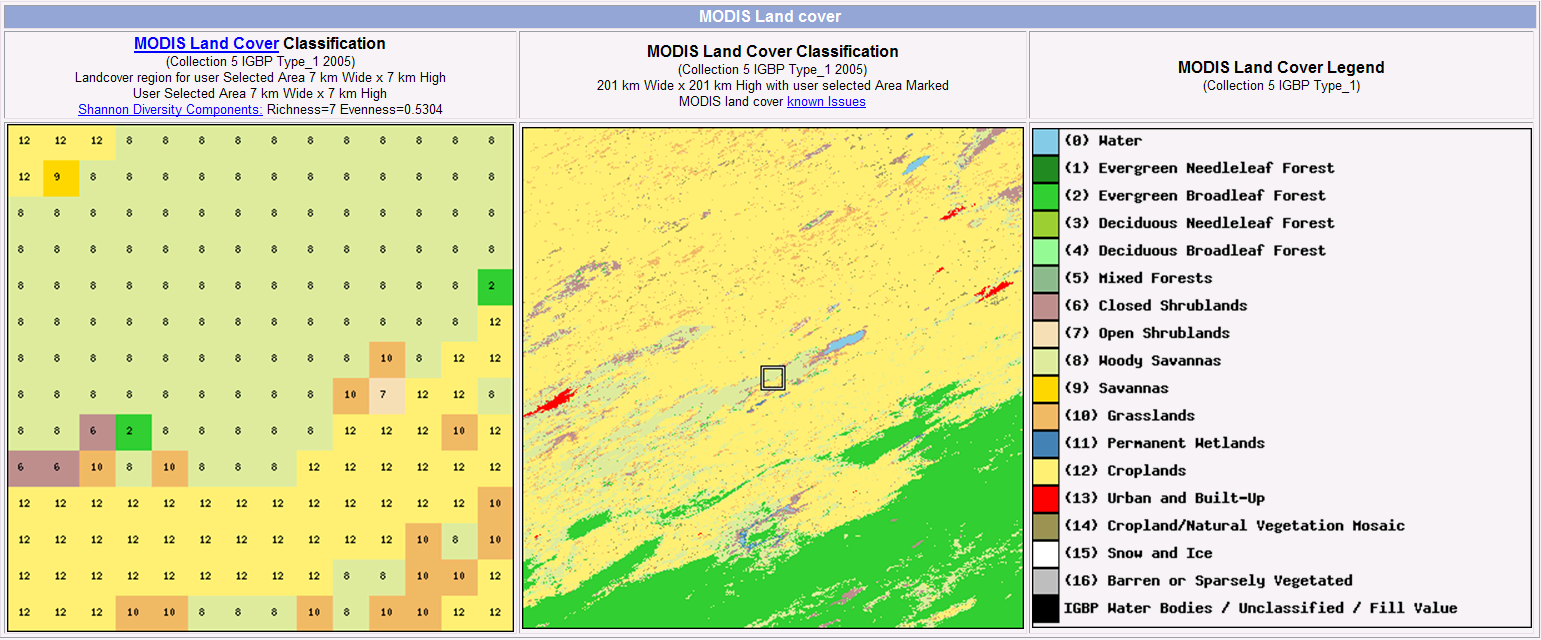Choose the Cropland/Natural Vegetation Mosaic swatch

pos(1045,526)
